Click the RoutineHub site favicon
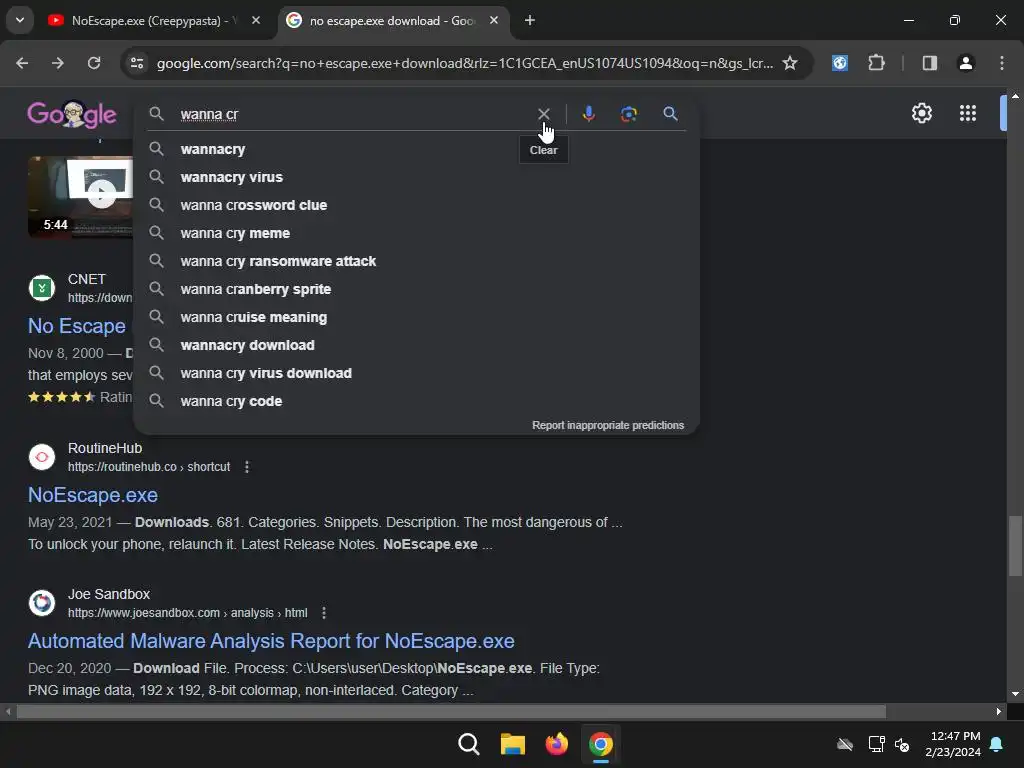This screenshot has height=768, width=1024. pos(42,457)
